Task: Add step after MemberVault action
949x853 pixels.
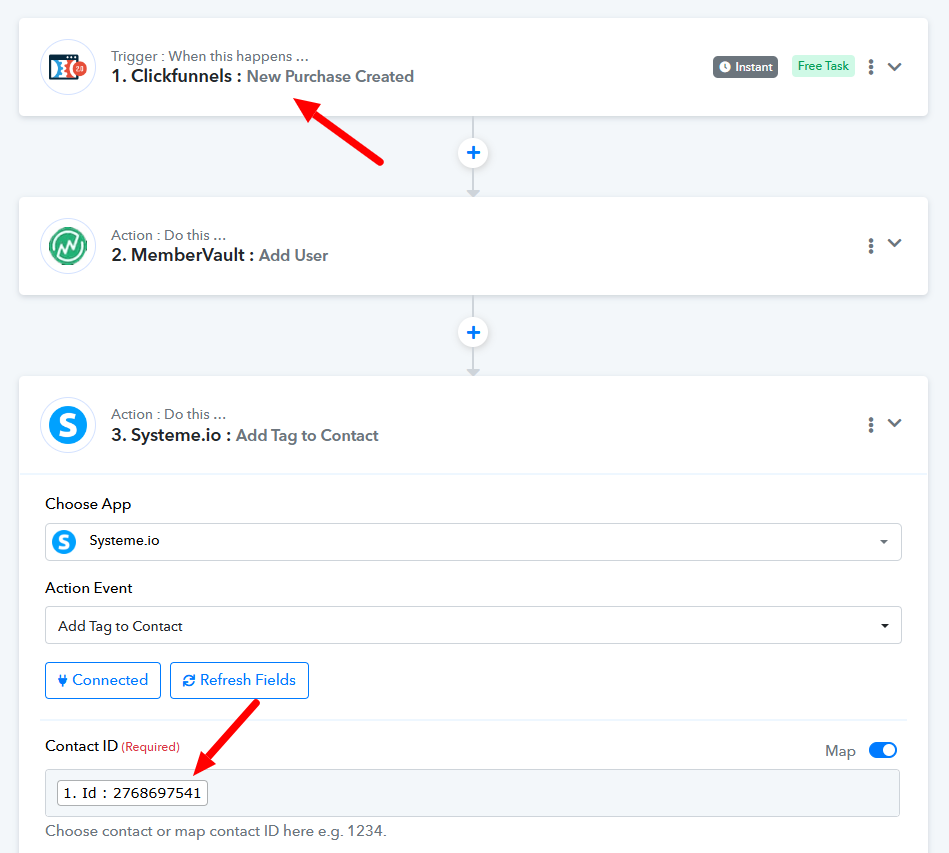Action: (473, 332)
